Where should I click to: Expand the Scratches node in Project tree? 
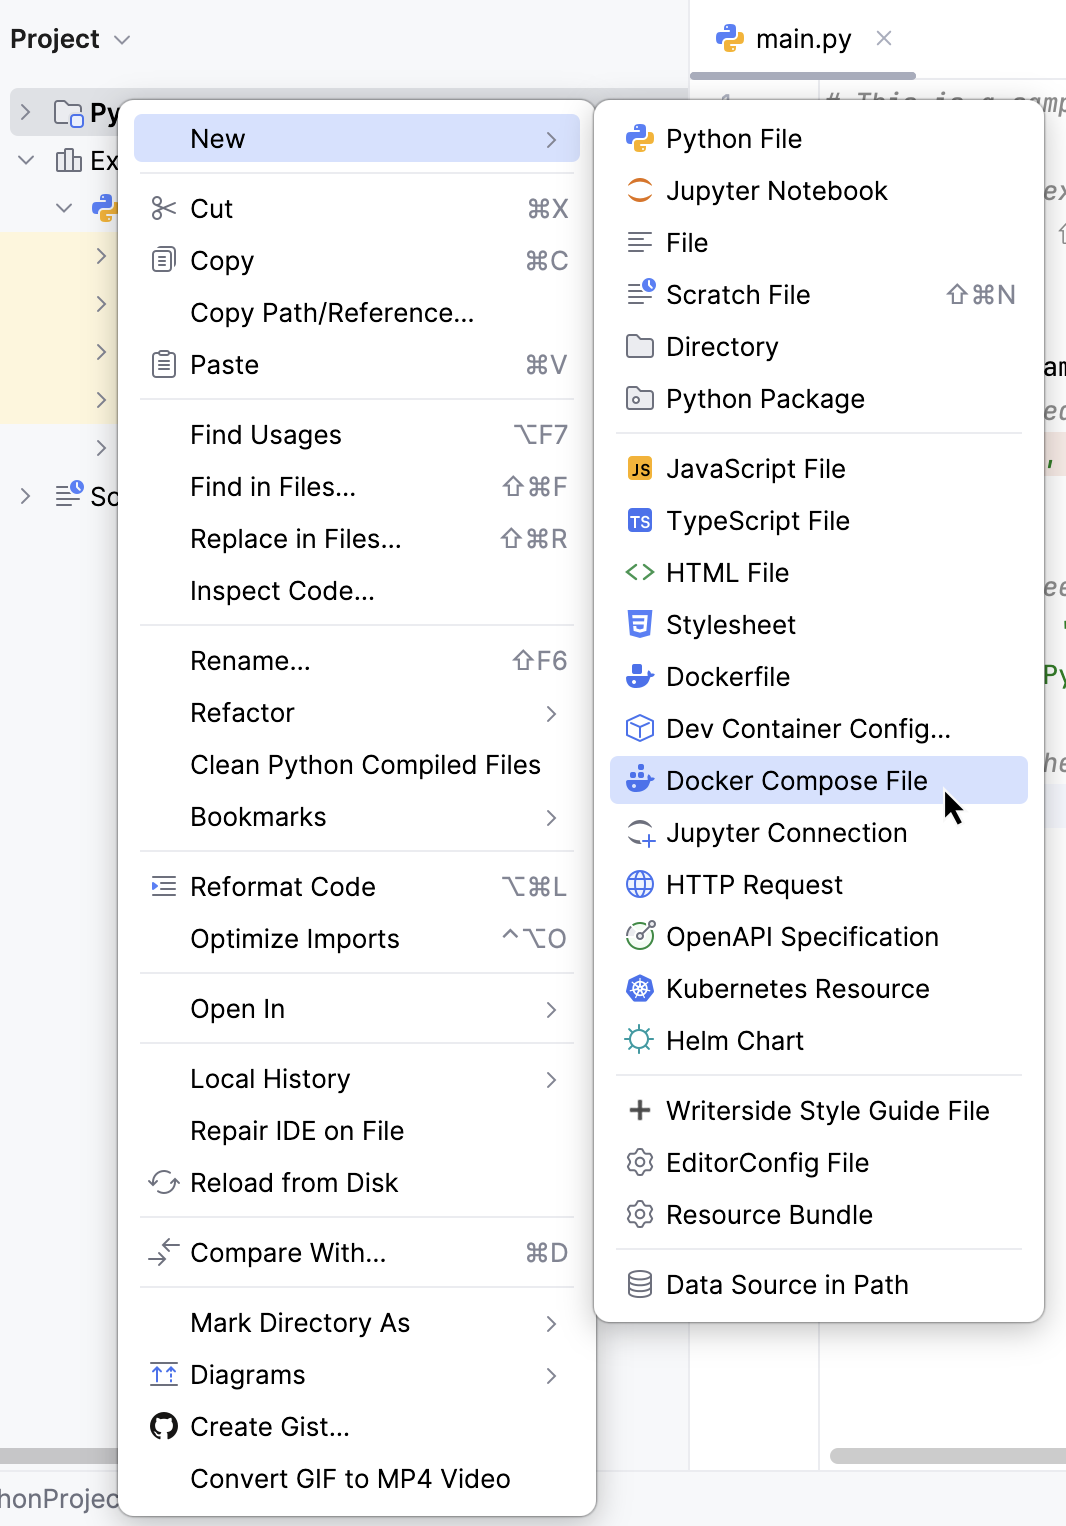[26, 496]
